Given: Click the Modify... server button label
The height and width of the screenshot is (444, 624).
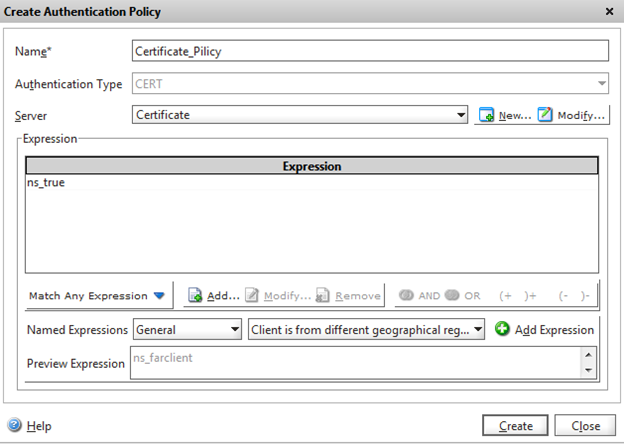Looking at the screenshot, I should click(x=581, y=116).
